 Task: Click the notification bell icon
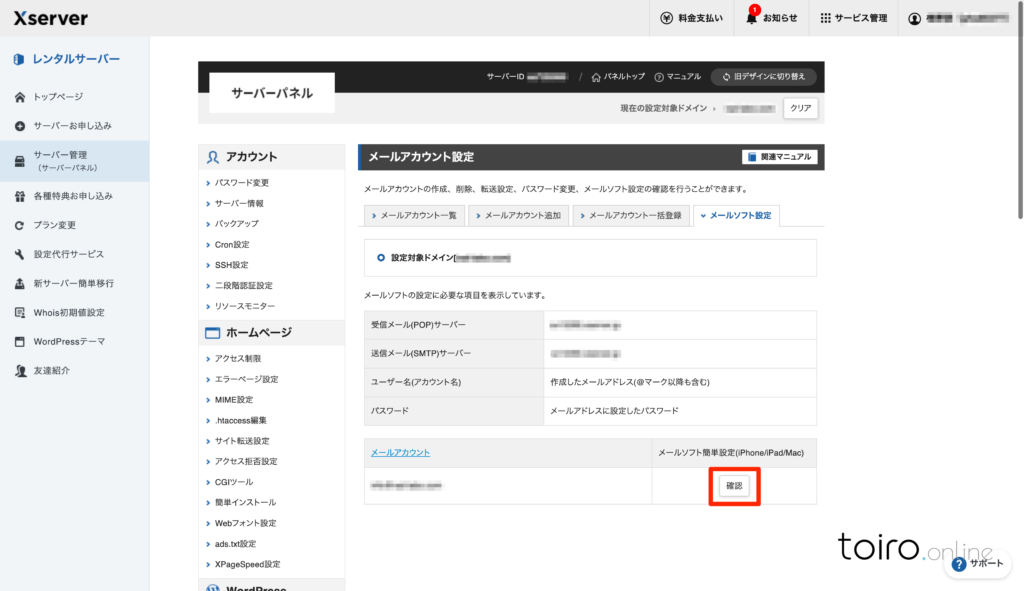click(751, 18)
